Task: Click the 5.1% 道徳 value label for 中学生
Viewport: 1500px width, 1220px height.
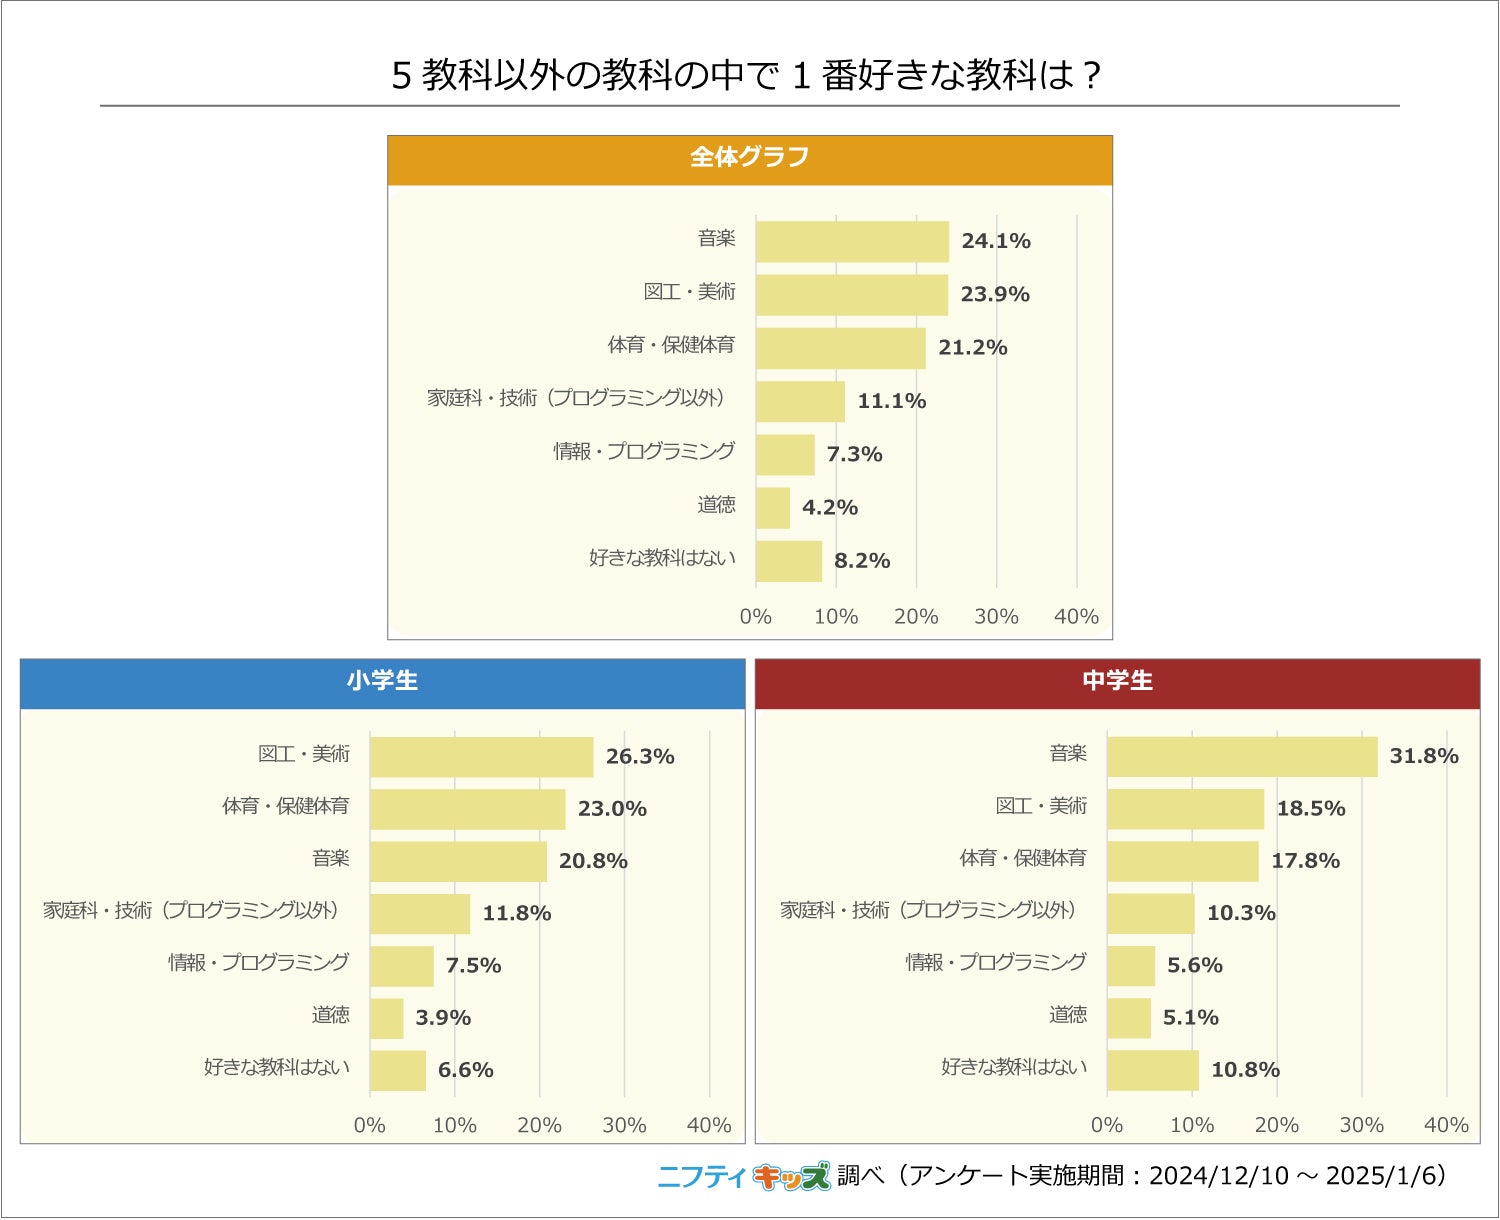Action: 1190,1018
